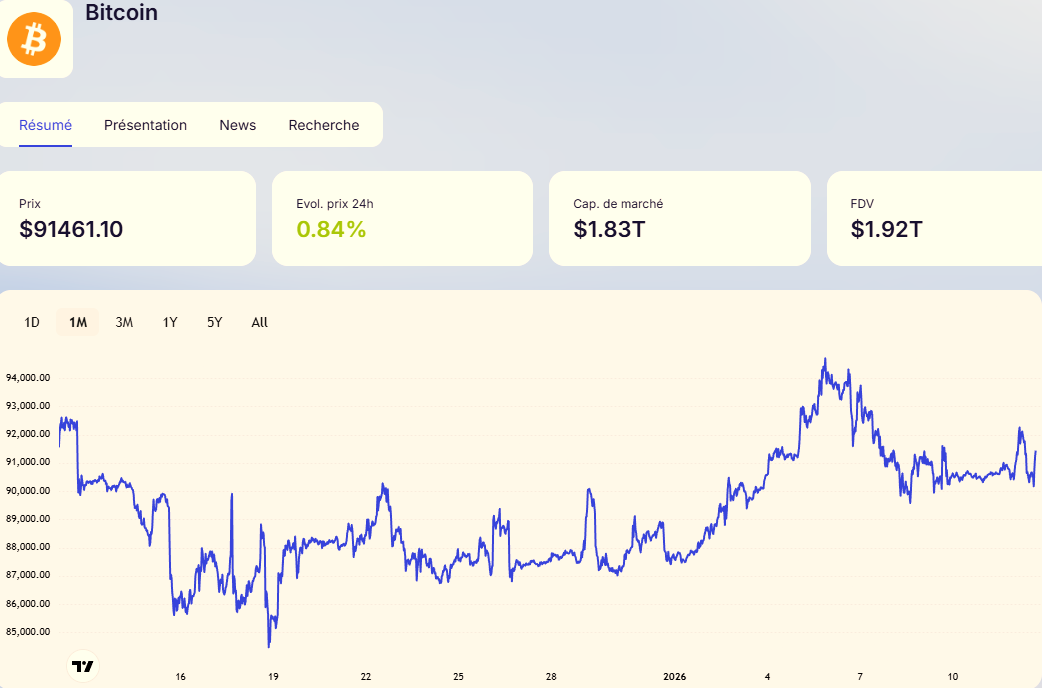Select the Recherche tab

point(323,125)
